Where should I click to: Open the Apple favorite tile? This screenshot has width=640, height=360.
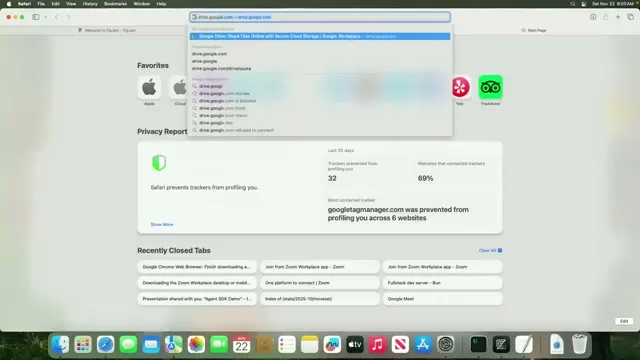pyautogui.click(x=149, y=87)
